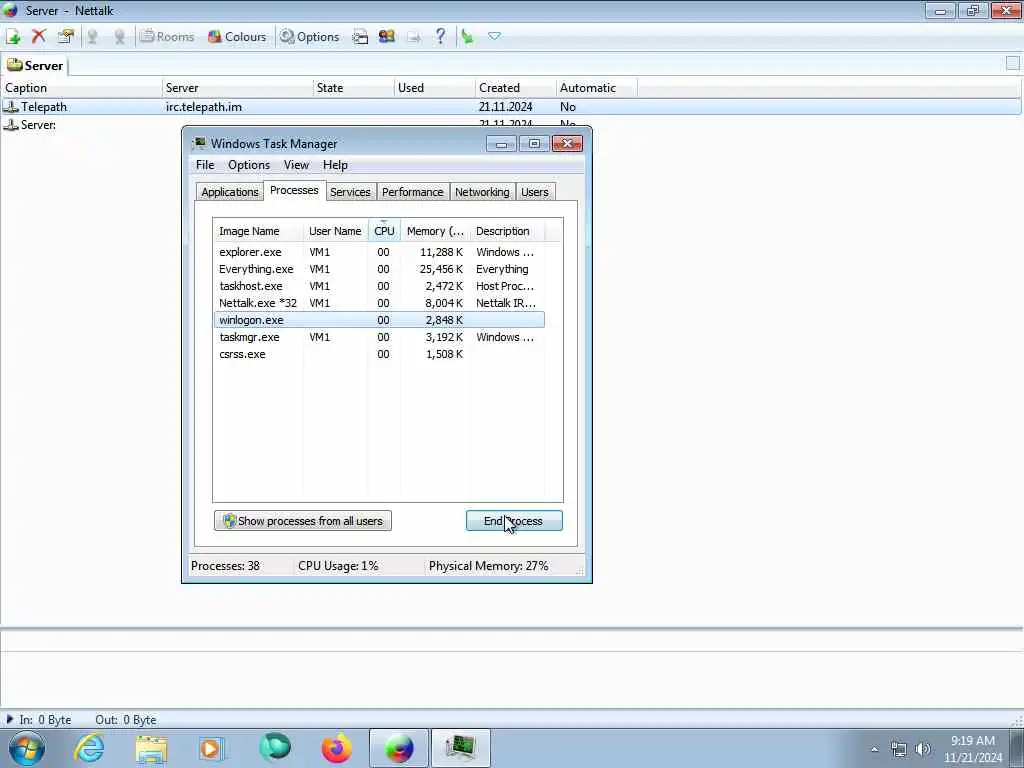Select the Server tab in Nettalk

click(x=35, y=65)
